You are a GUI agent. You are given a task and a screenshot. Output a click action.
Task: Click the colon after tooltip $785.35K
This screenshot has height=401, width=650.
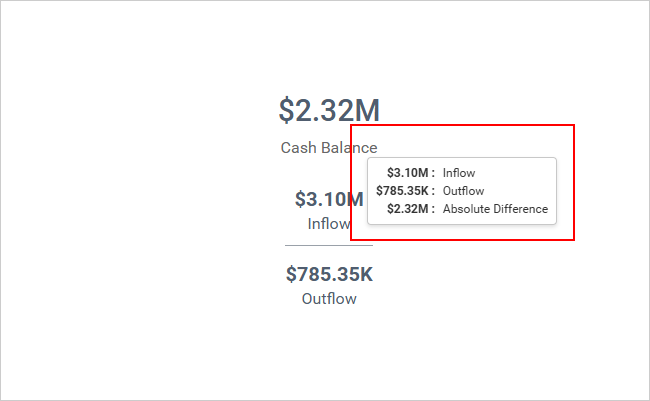[x=433, y=191]
